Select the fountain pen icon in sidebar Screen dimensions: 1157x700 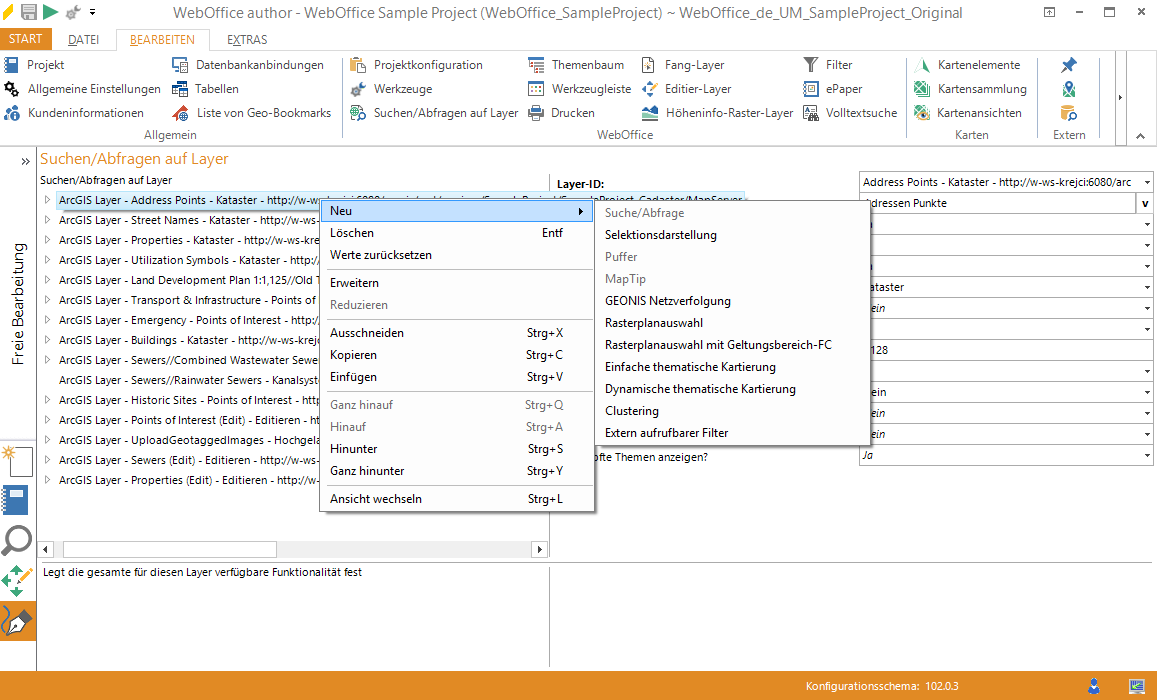18,622
